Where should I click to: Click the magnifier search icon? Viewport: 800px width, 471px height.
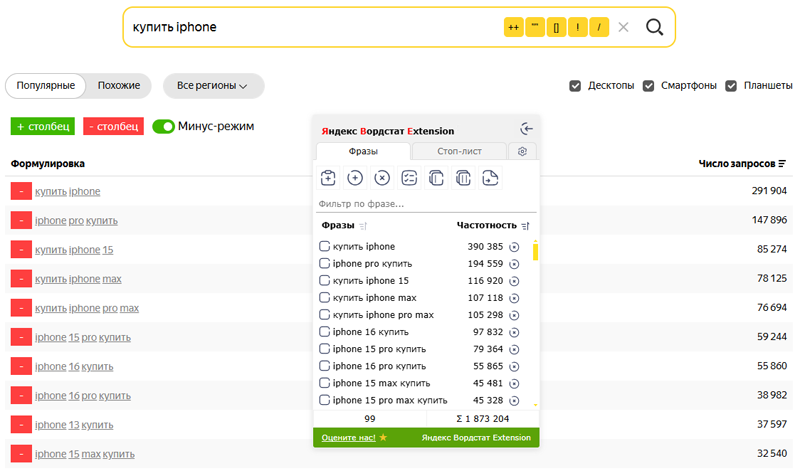(x=654, y=27)
